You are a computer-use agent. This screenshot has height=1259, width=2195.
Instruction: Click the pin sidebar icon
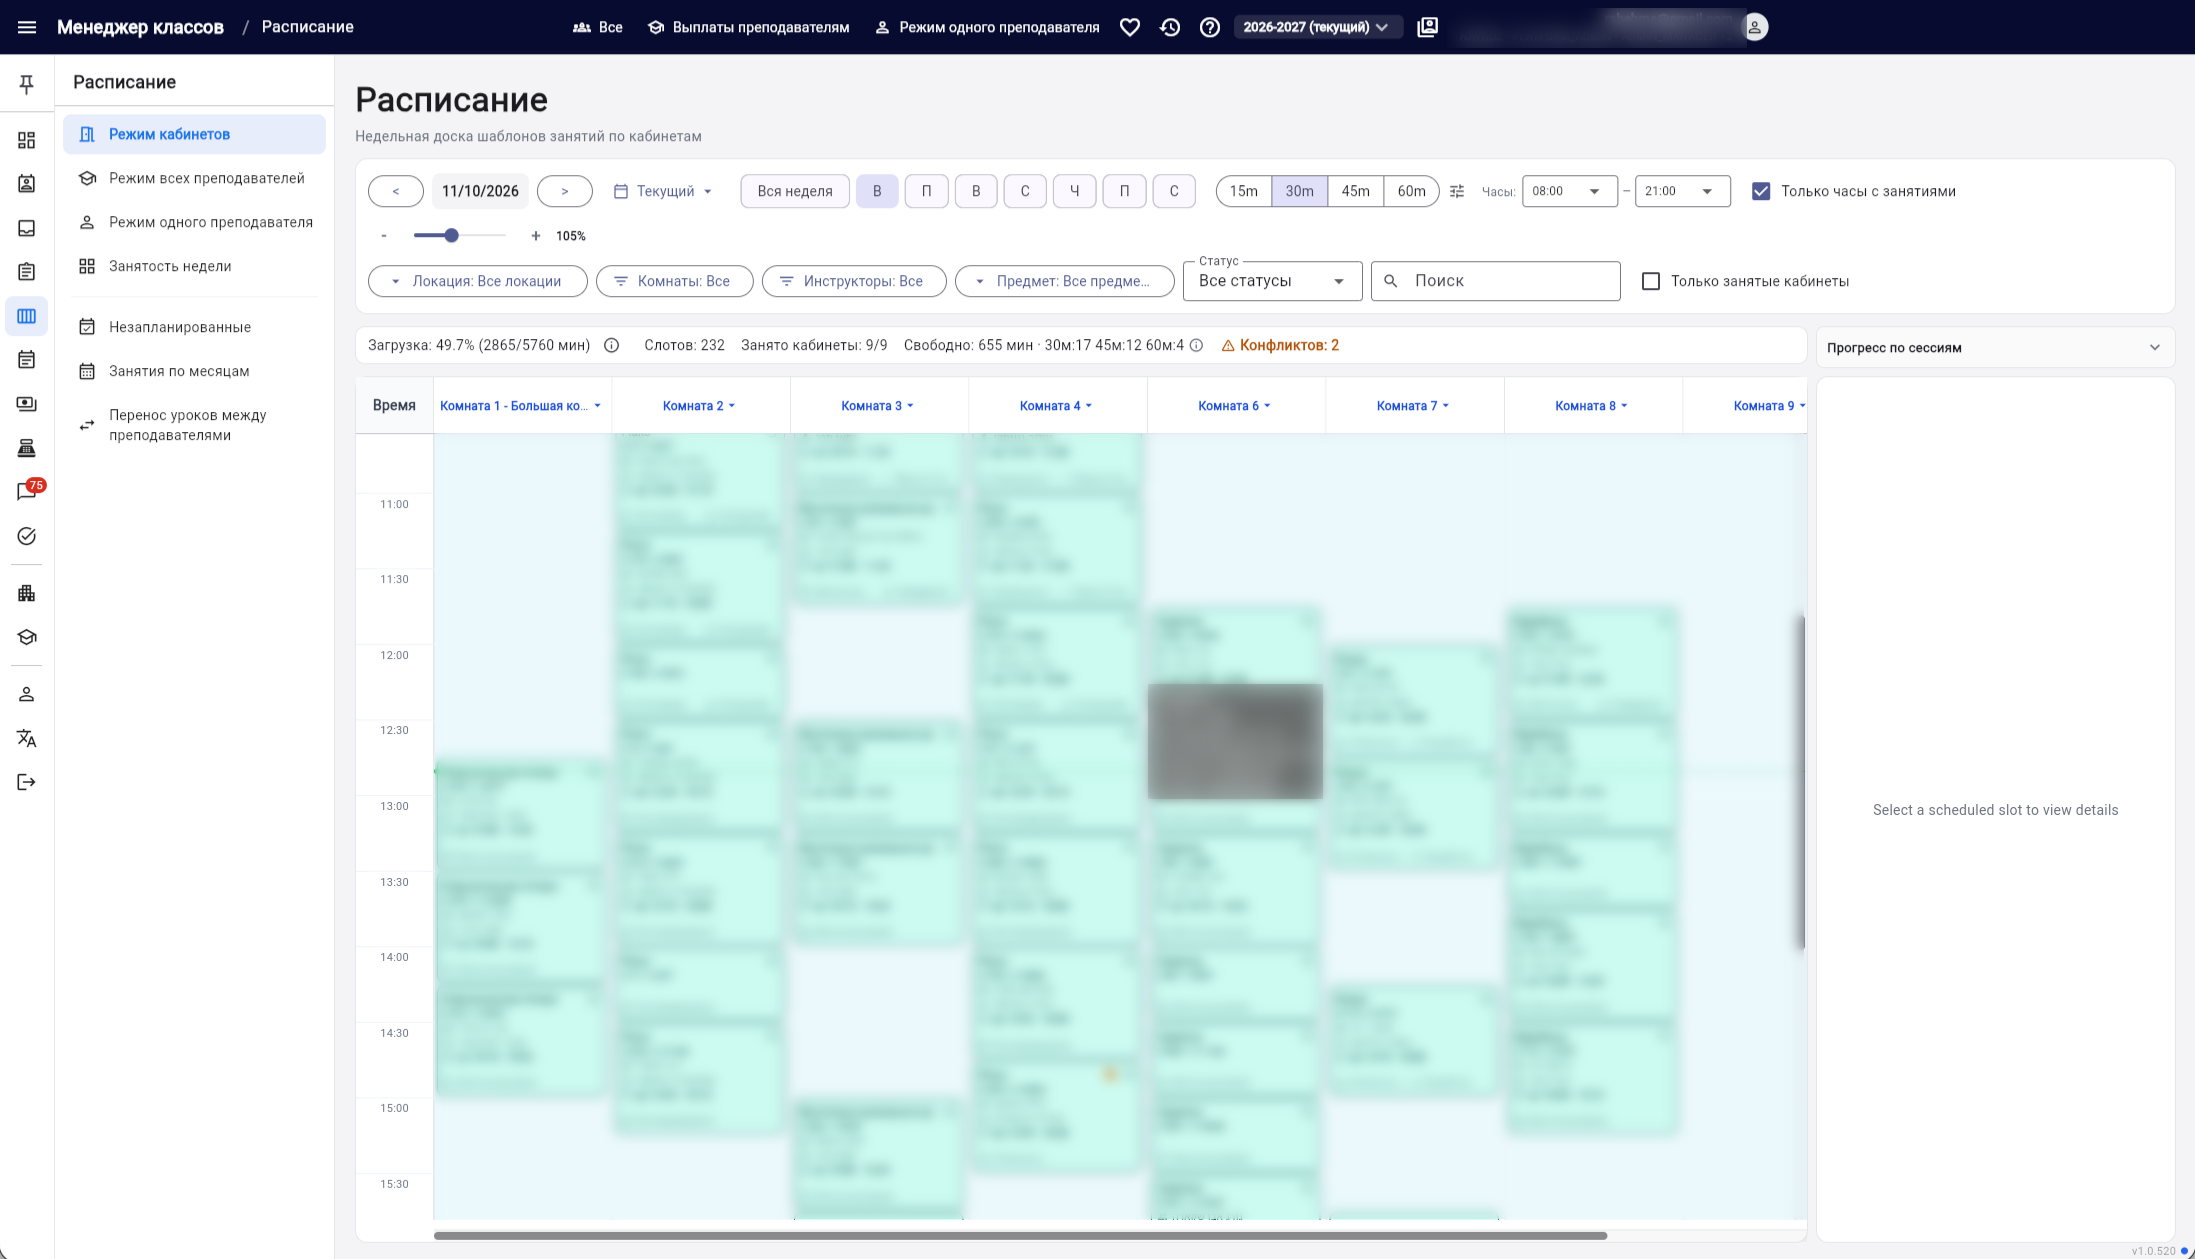click(x=27, y=84)
